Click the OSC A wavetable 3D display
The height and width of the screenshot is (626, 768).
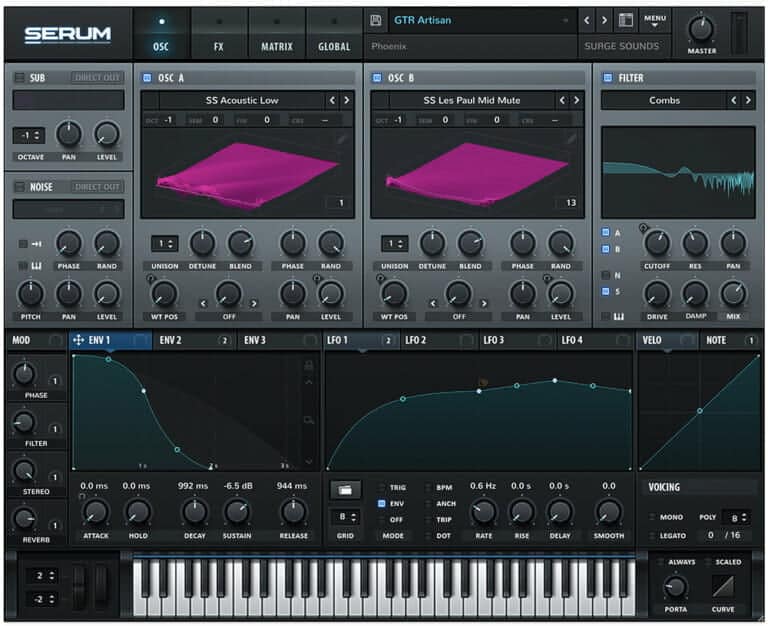pos(247,172)
